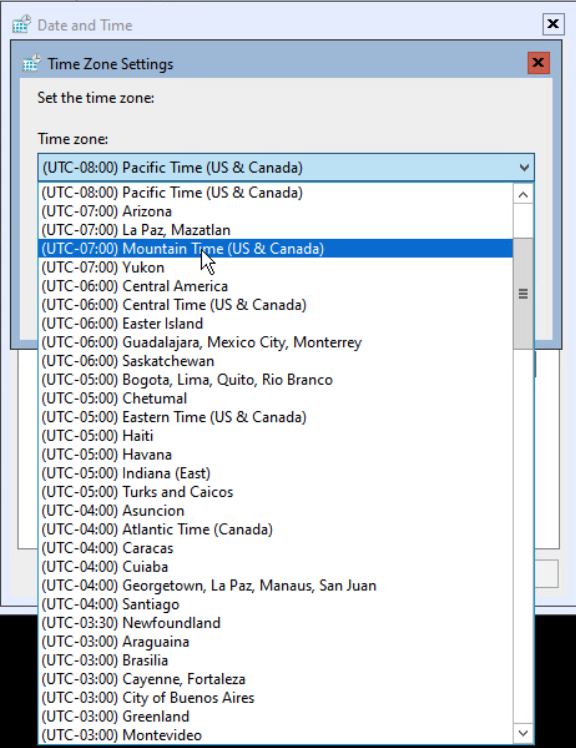
Task: Pick Bogota, Lima, Quito, Rio Branco
Action: (x=275, y=380)
